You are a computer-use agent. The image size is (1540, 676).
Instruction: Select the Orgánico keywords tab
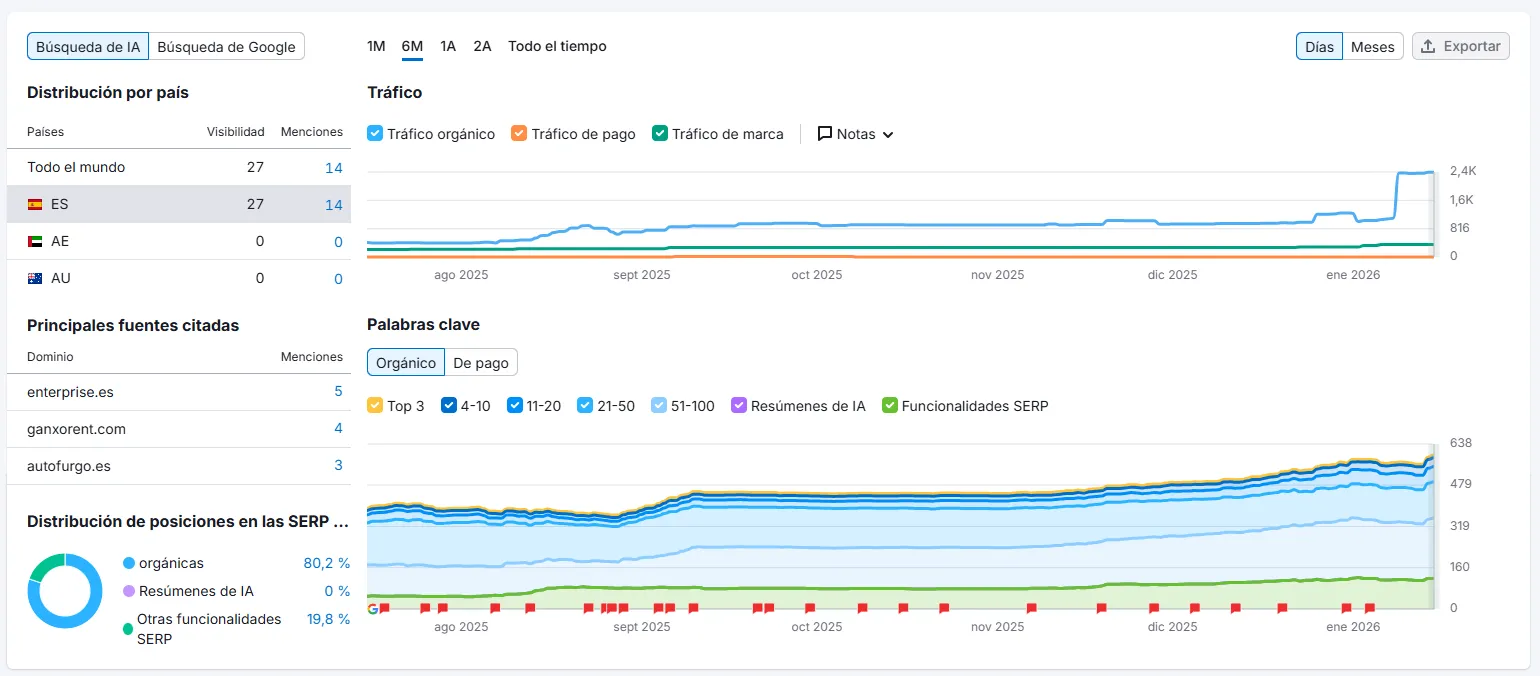[x=406, y=362]
